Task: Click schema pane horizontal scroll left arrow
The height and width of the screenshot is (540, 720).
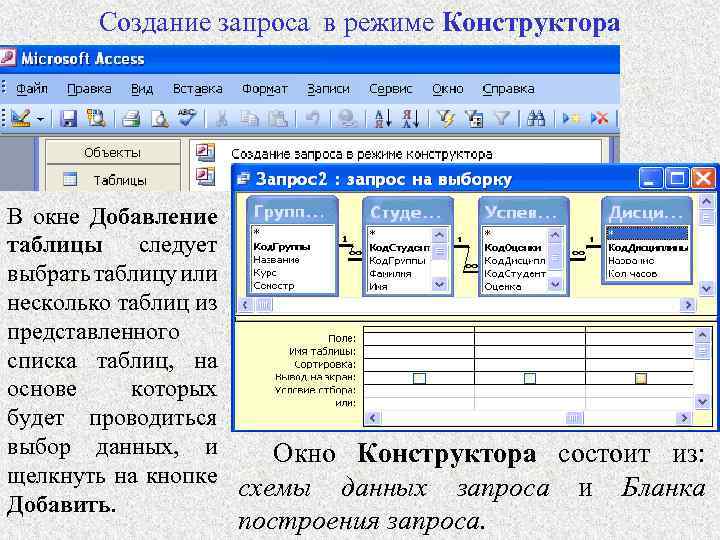Action: point(246,304)
